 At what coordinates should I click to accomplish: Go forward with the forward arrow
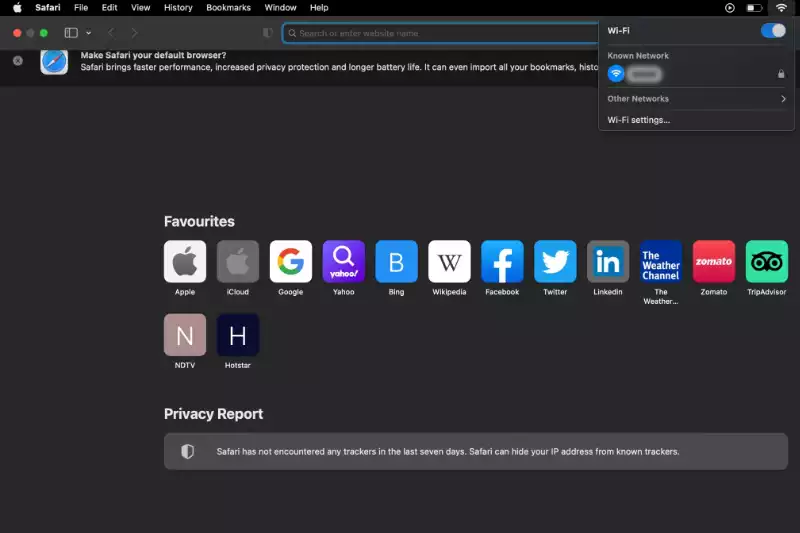click(134, 33)
